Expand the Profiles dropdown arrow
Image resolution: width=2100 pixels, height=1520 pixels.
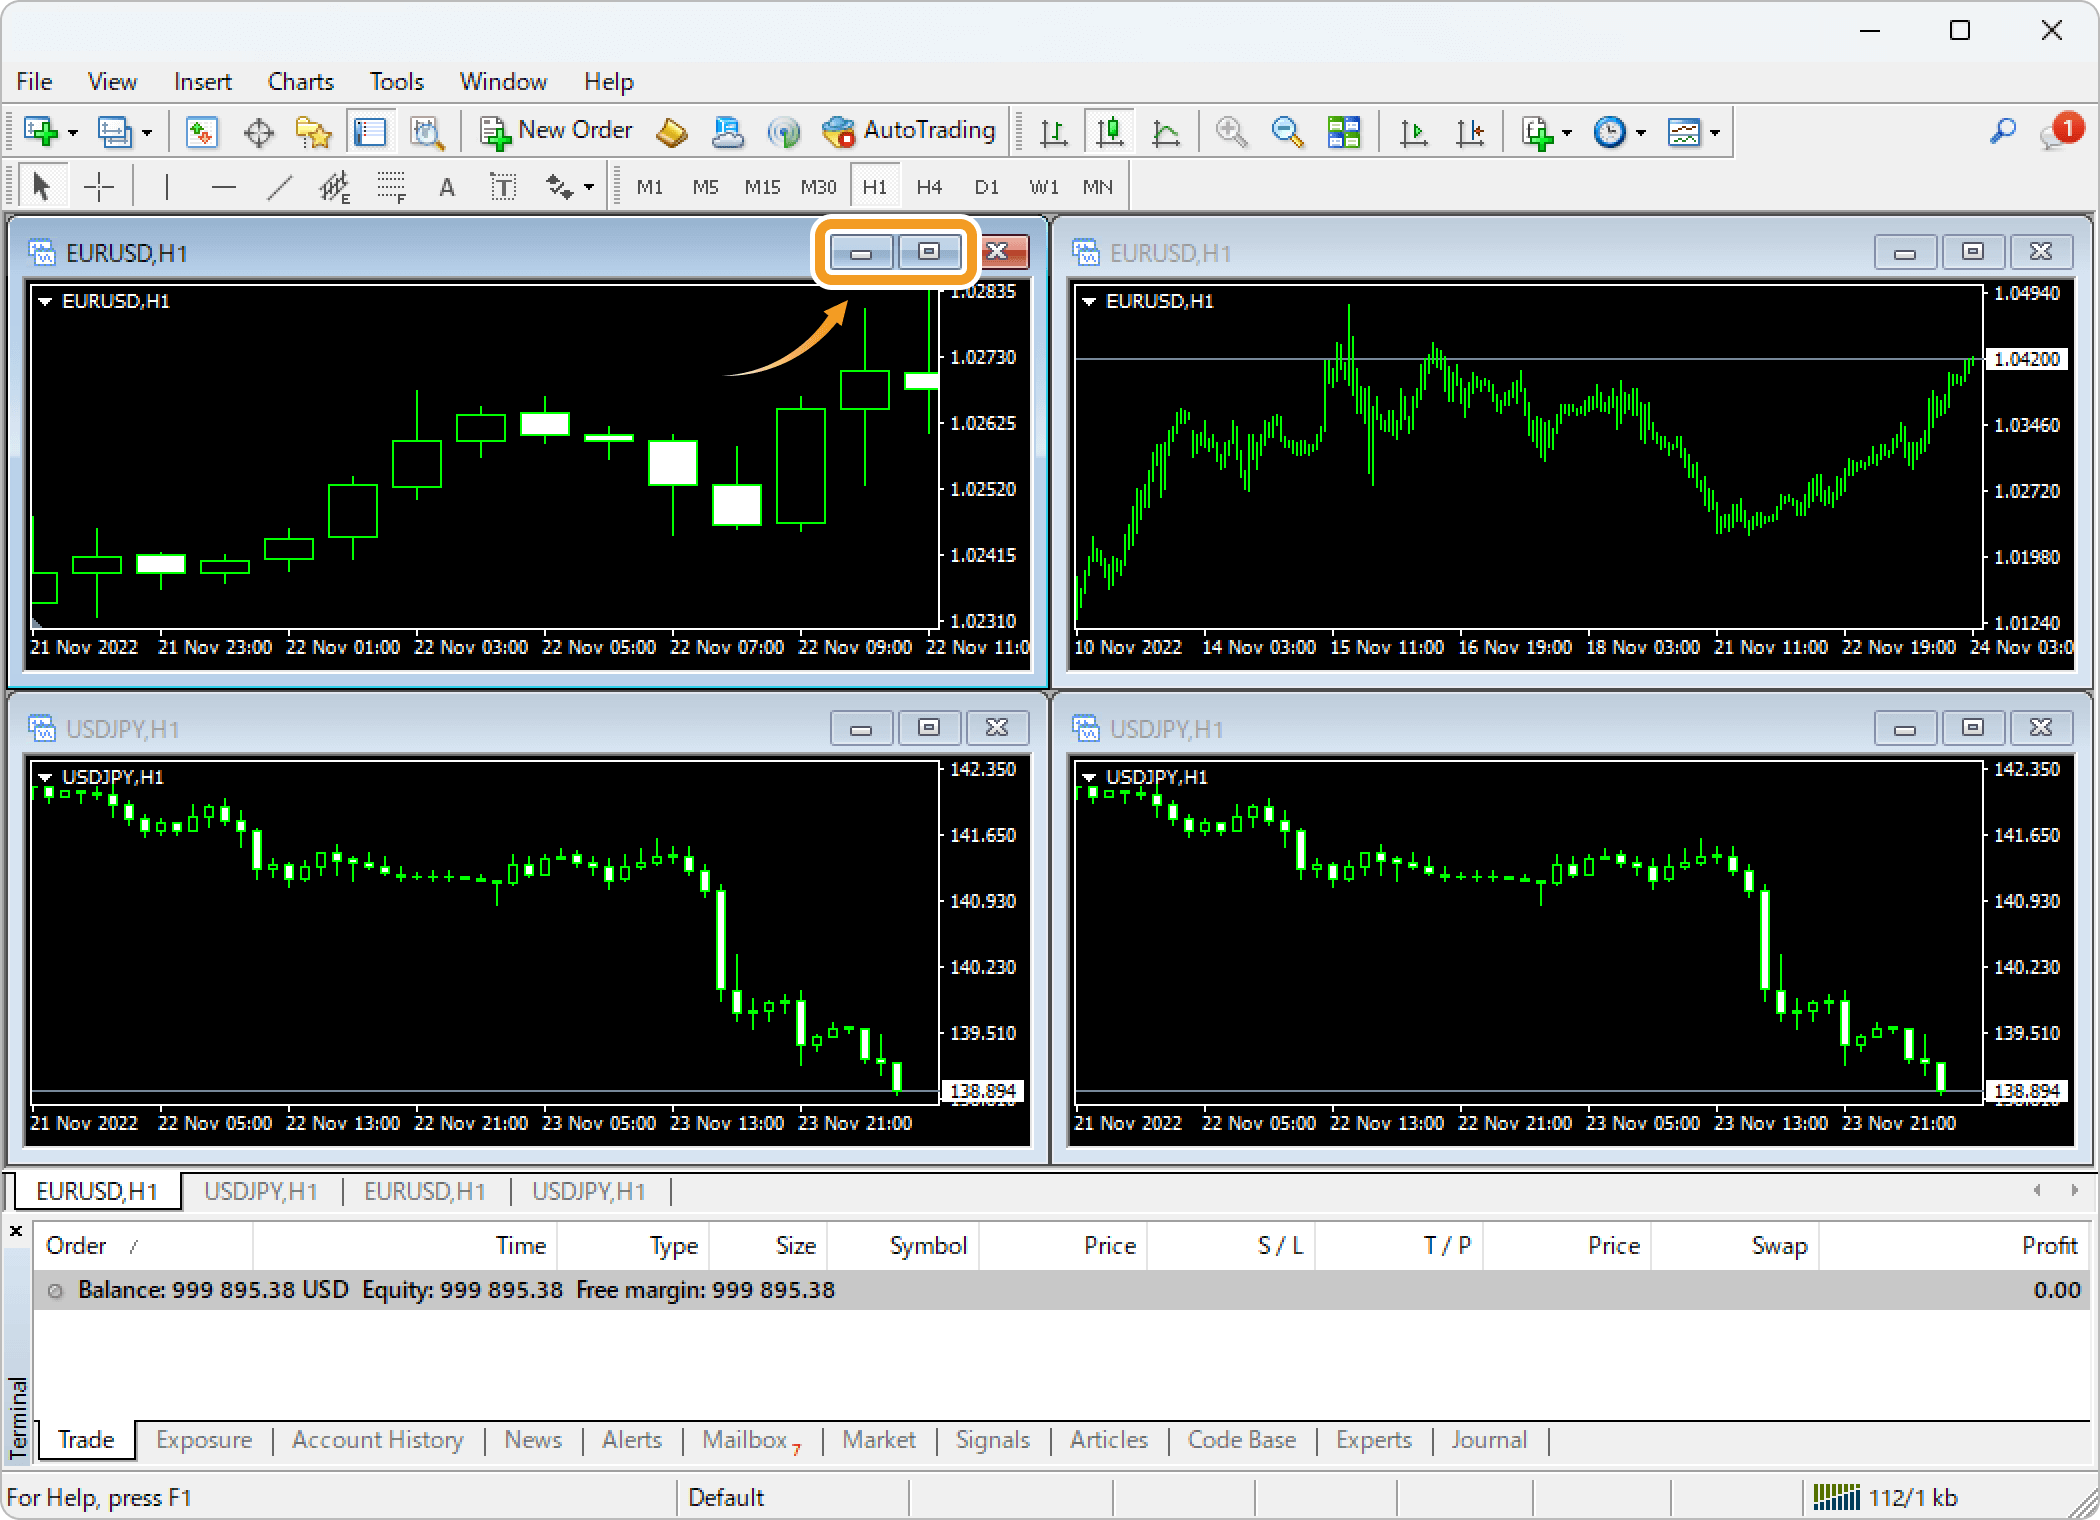[147, 133]
